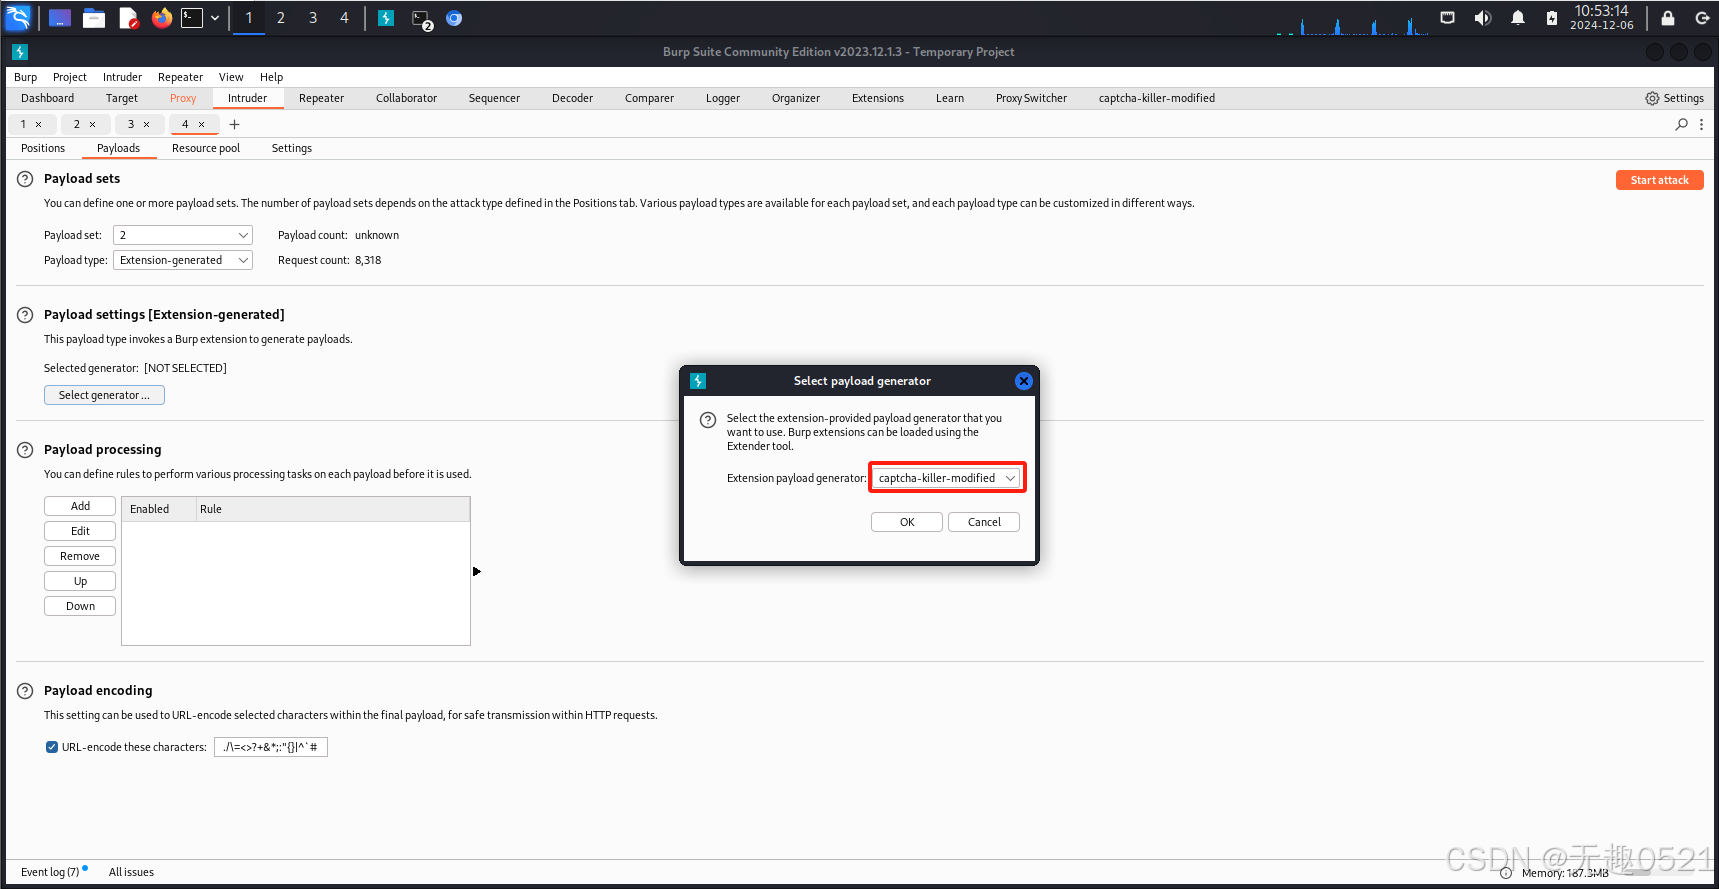Confirm generator selection with OK
This screenshot has width=1719, height=889.
907,522
